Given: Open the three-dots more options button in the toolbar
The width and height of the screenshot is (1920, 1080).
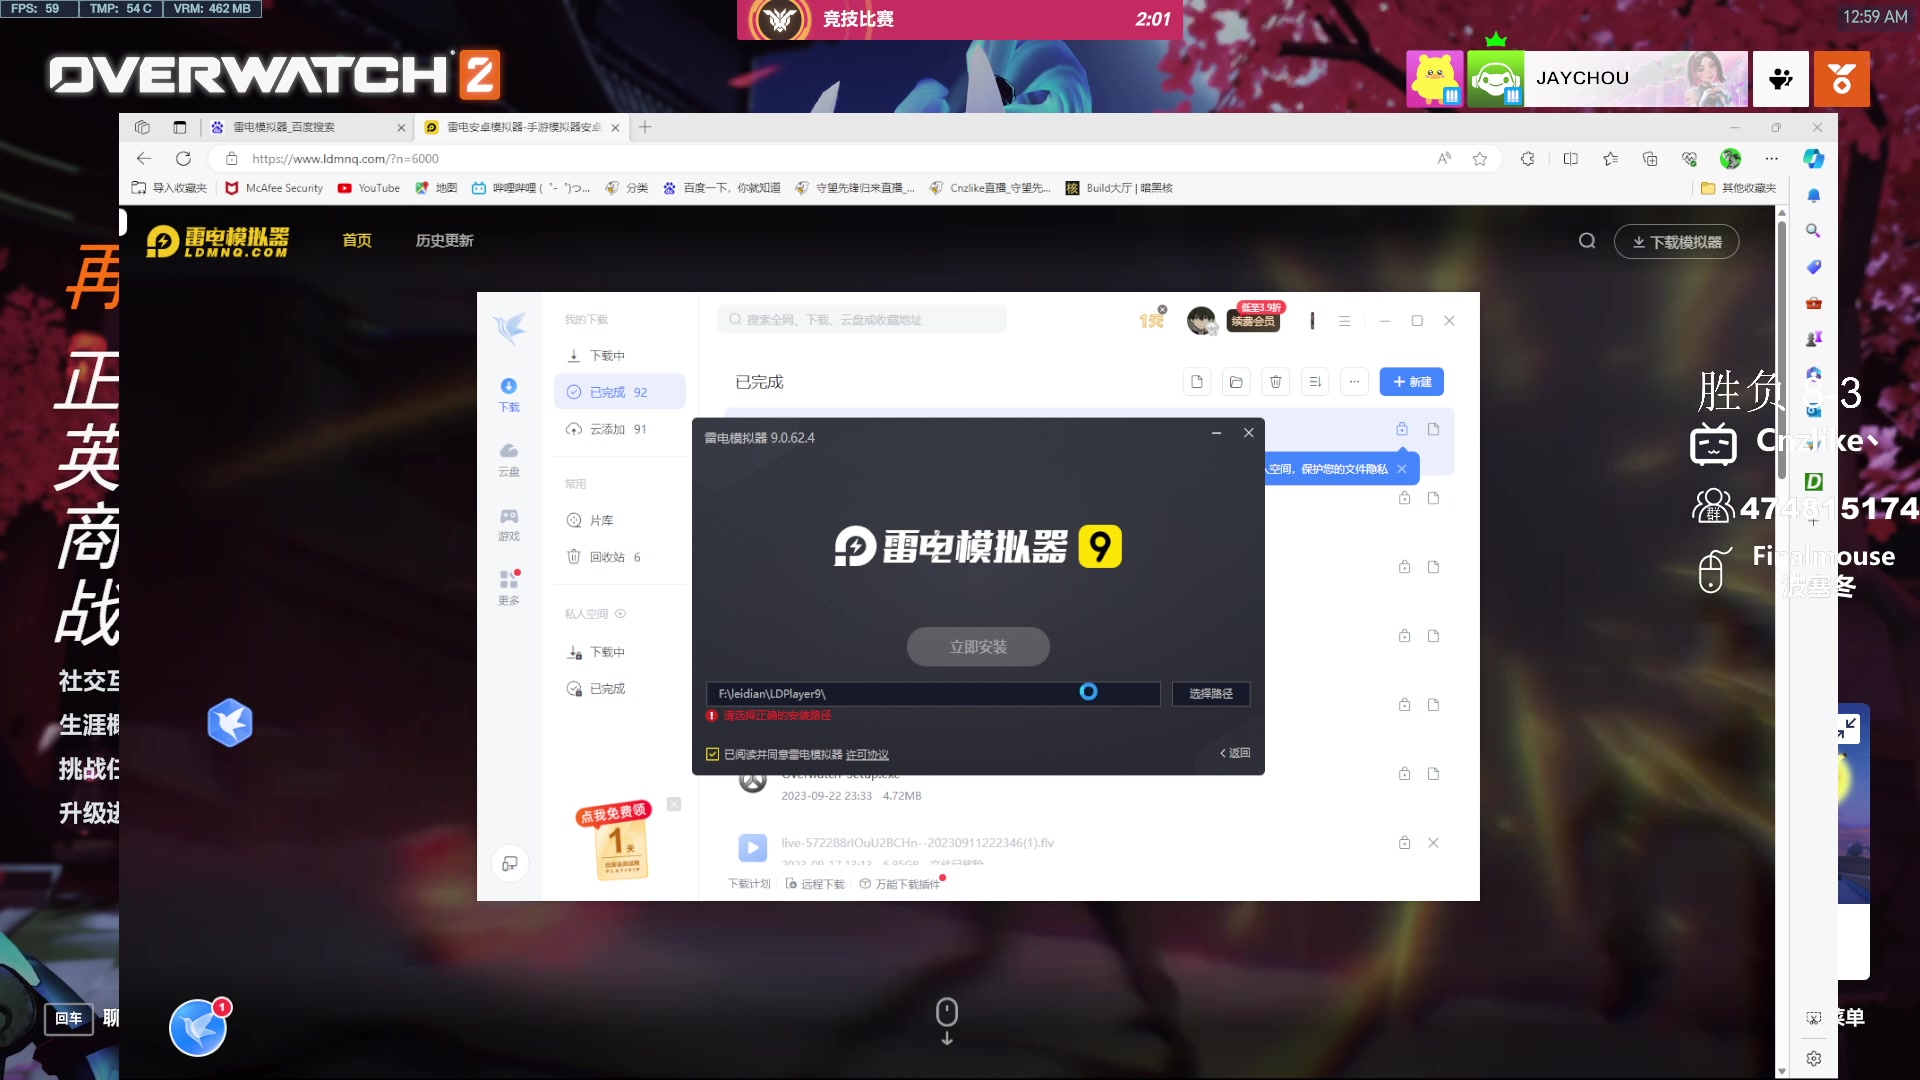Looking at the screenshot, I should coord(1354,382).
